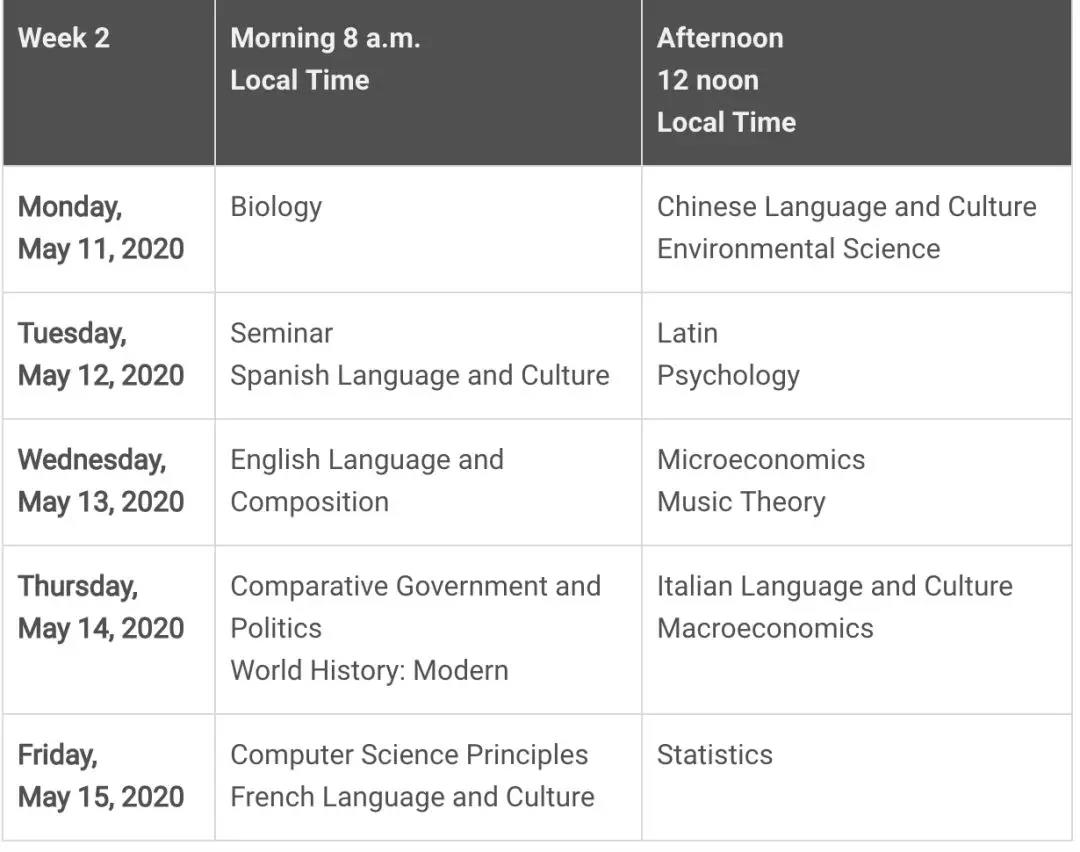
Task: Select the Psychology exam entry
Action: click(x=728, y=375)
